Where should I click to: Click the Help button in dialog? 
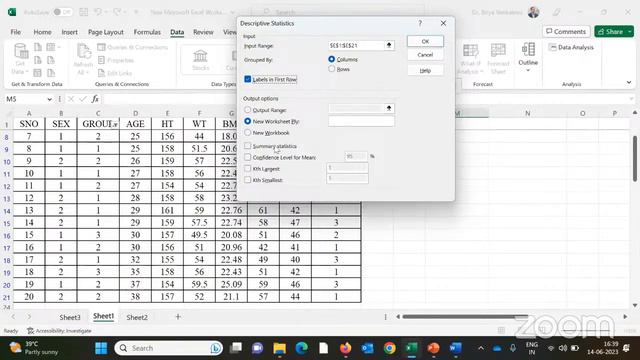pos(425,71)
